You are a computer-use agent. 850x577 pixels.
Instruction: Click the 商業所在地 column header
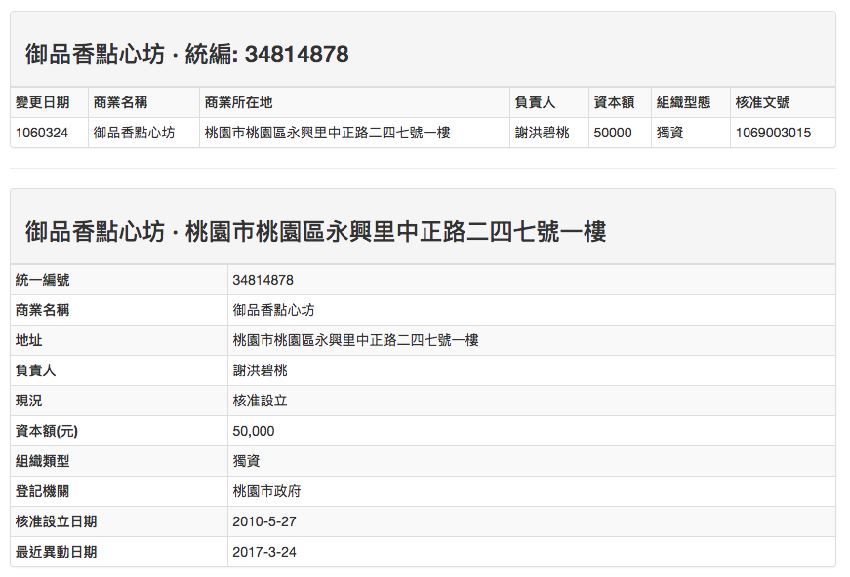238,102
